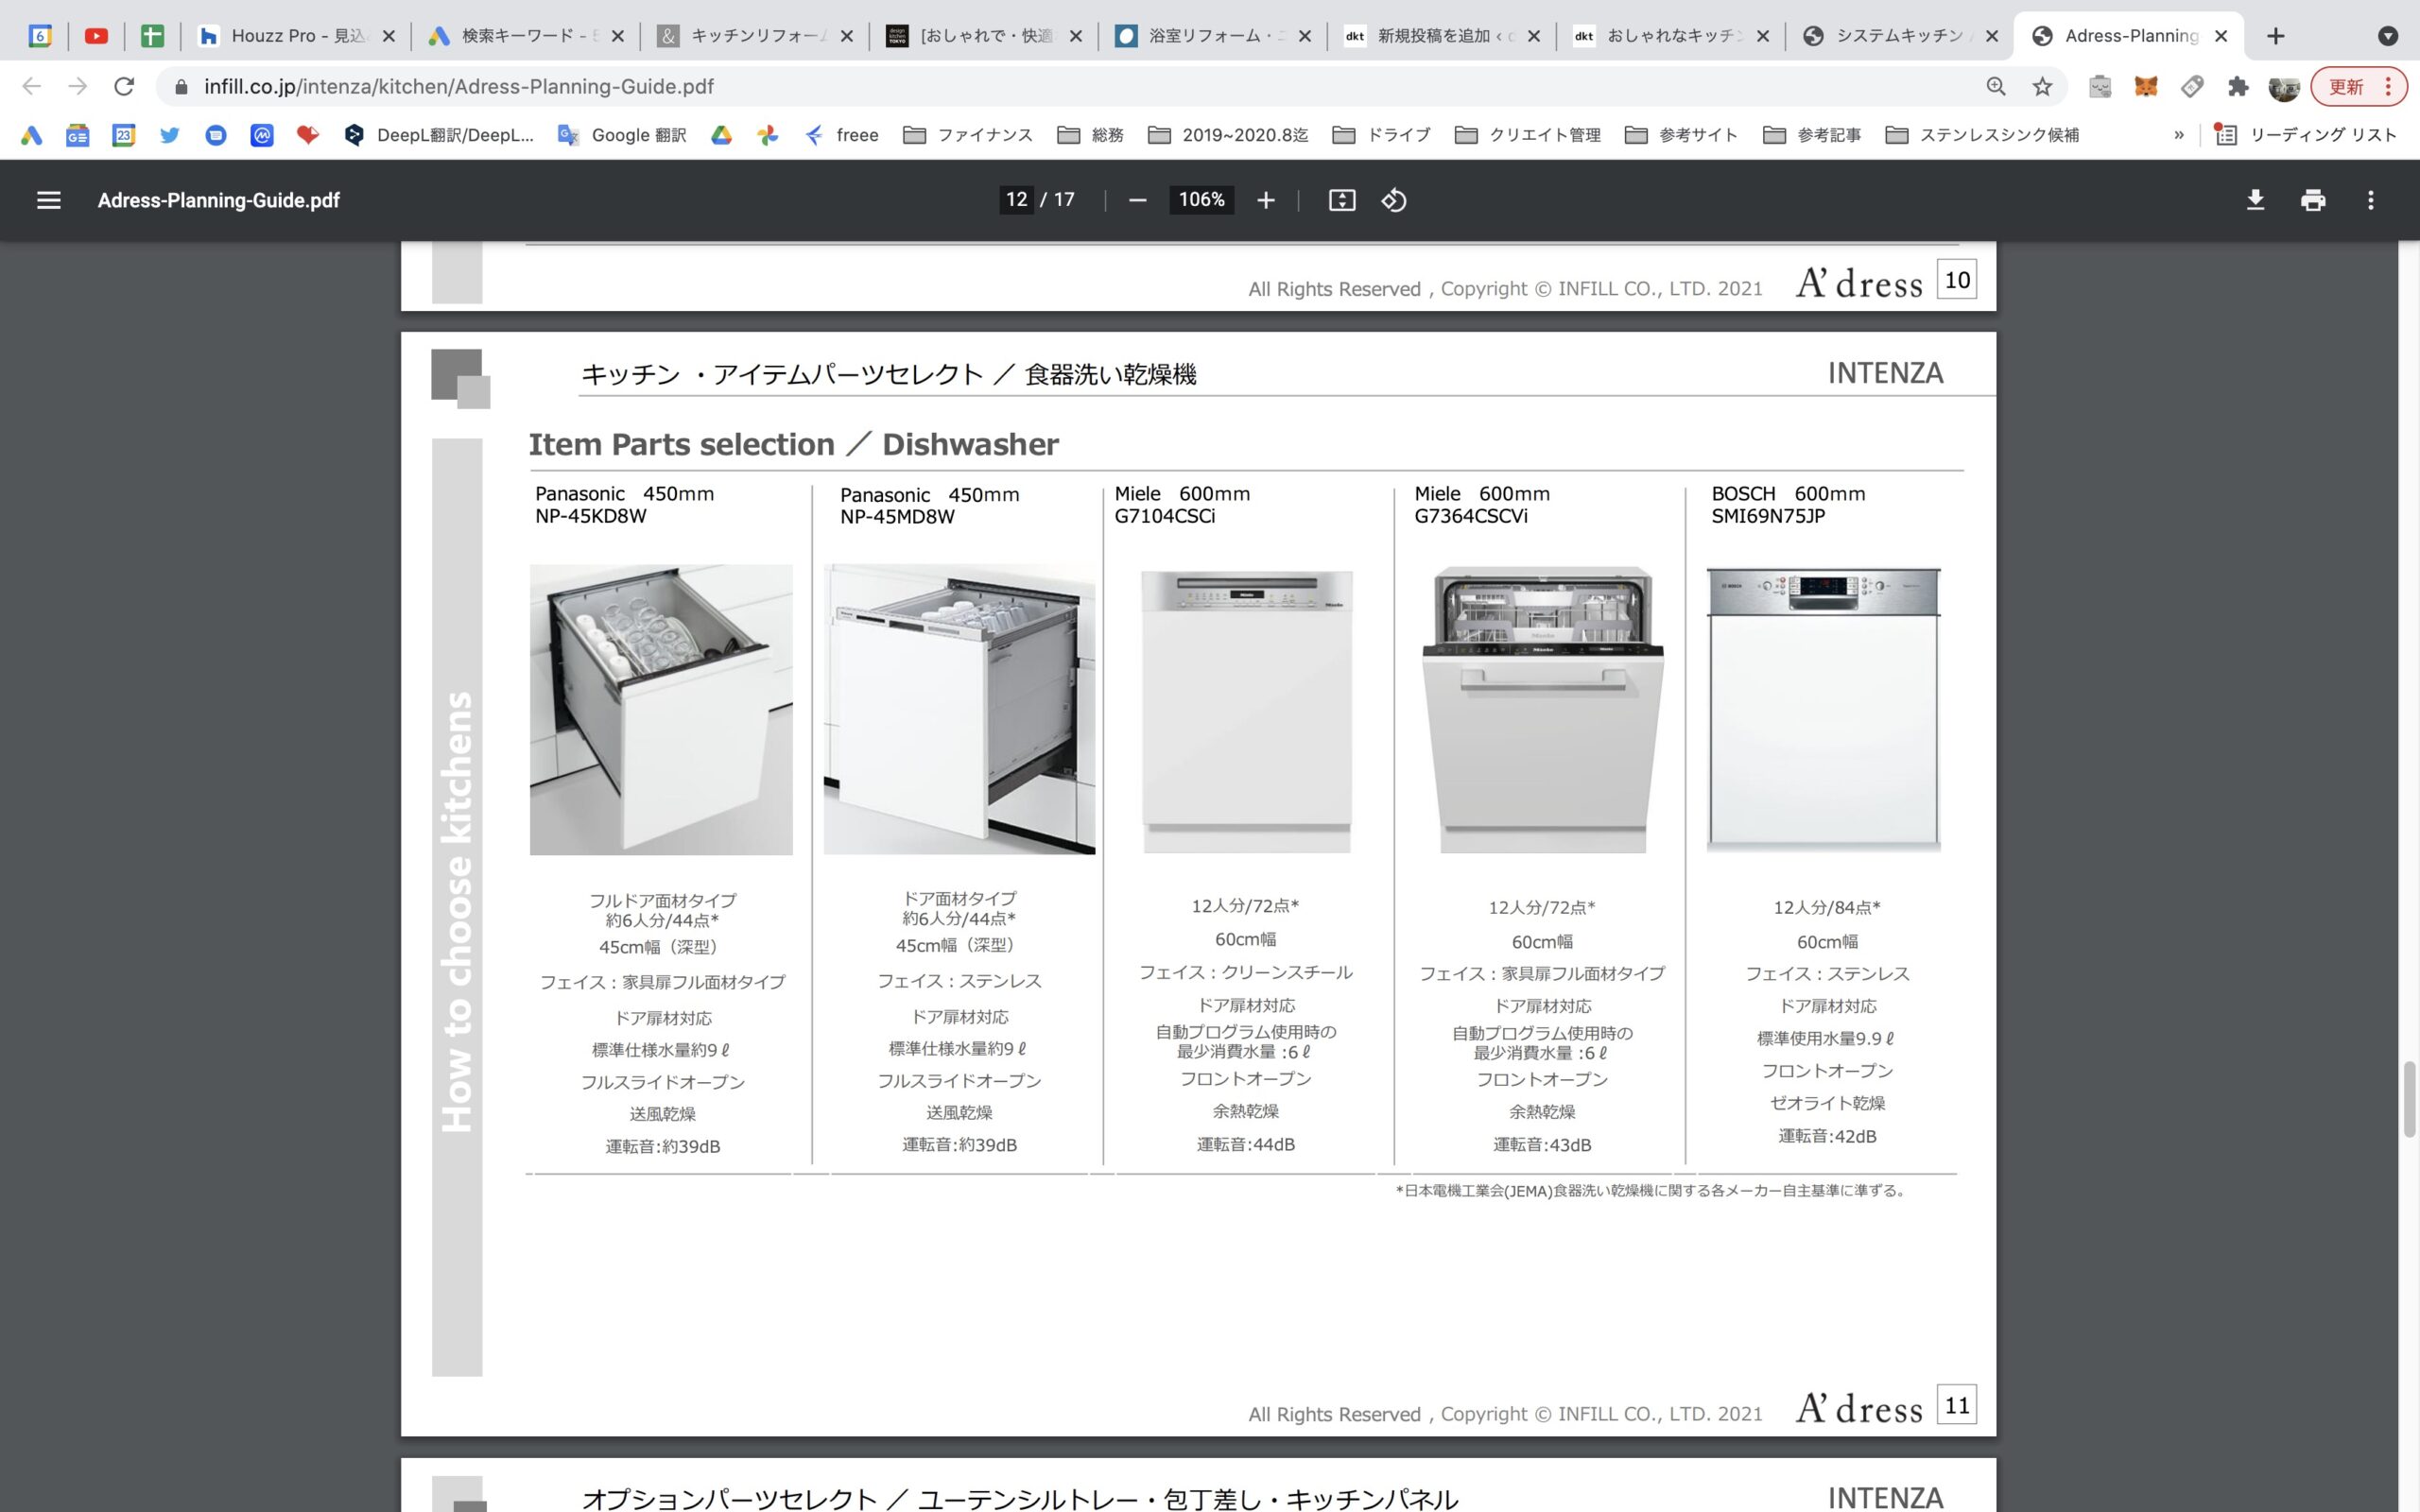
Task: Rotate the PDF counterclockwise
Action: click(1394, 200)
